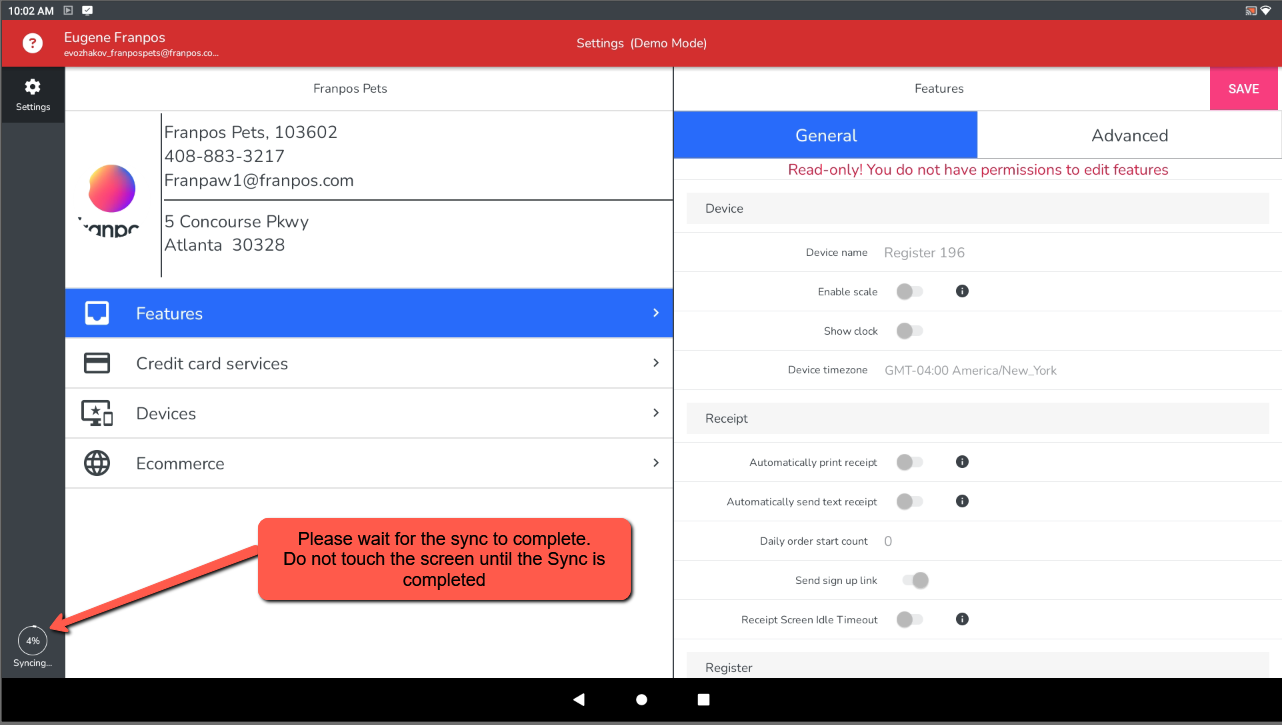Show info for Automatically print receipt
Viewport: 1282px width, 725px height.
point(962,462)
